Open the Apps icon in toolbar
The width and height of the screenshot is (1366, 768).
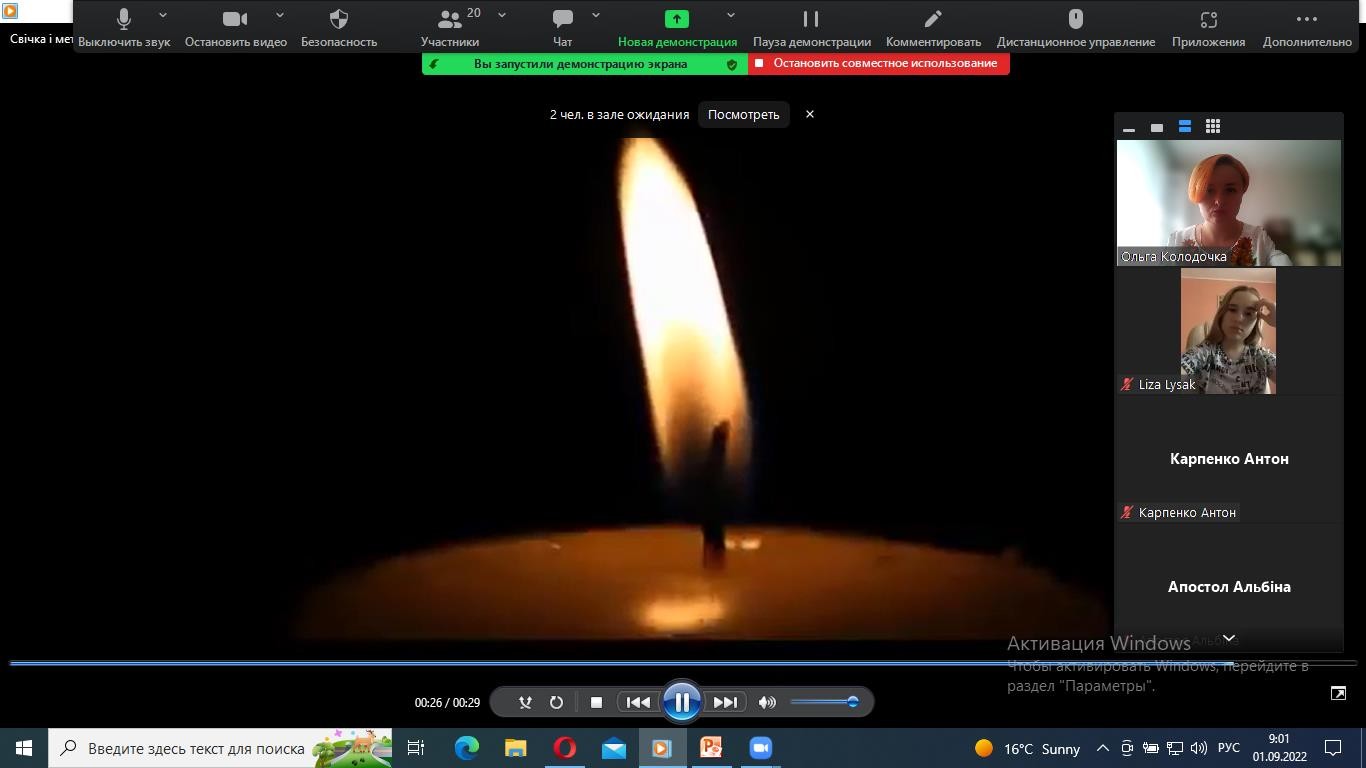[x=1208, y=20]
